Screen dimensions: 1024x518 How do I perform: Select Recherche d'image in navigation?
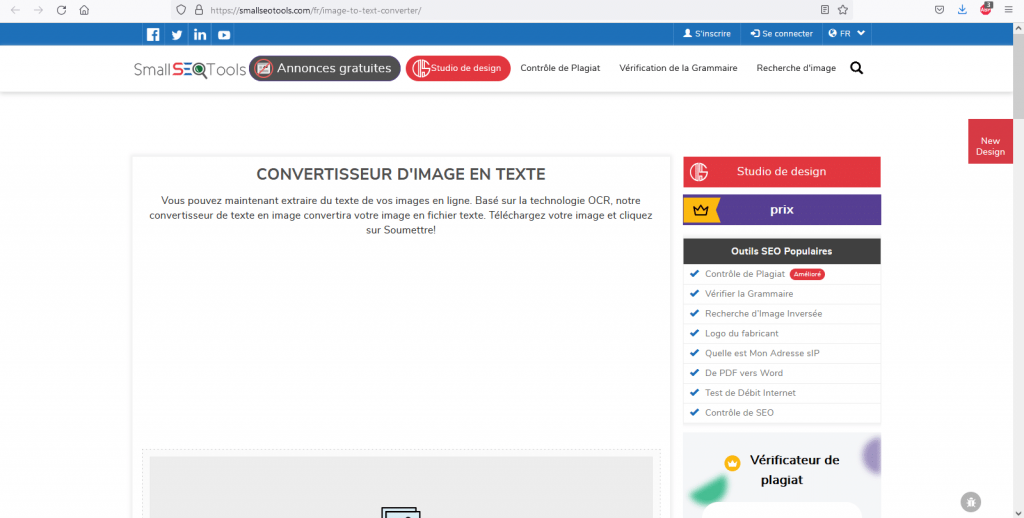pos(796,68)
